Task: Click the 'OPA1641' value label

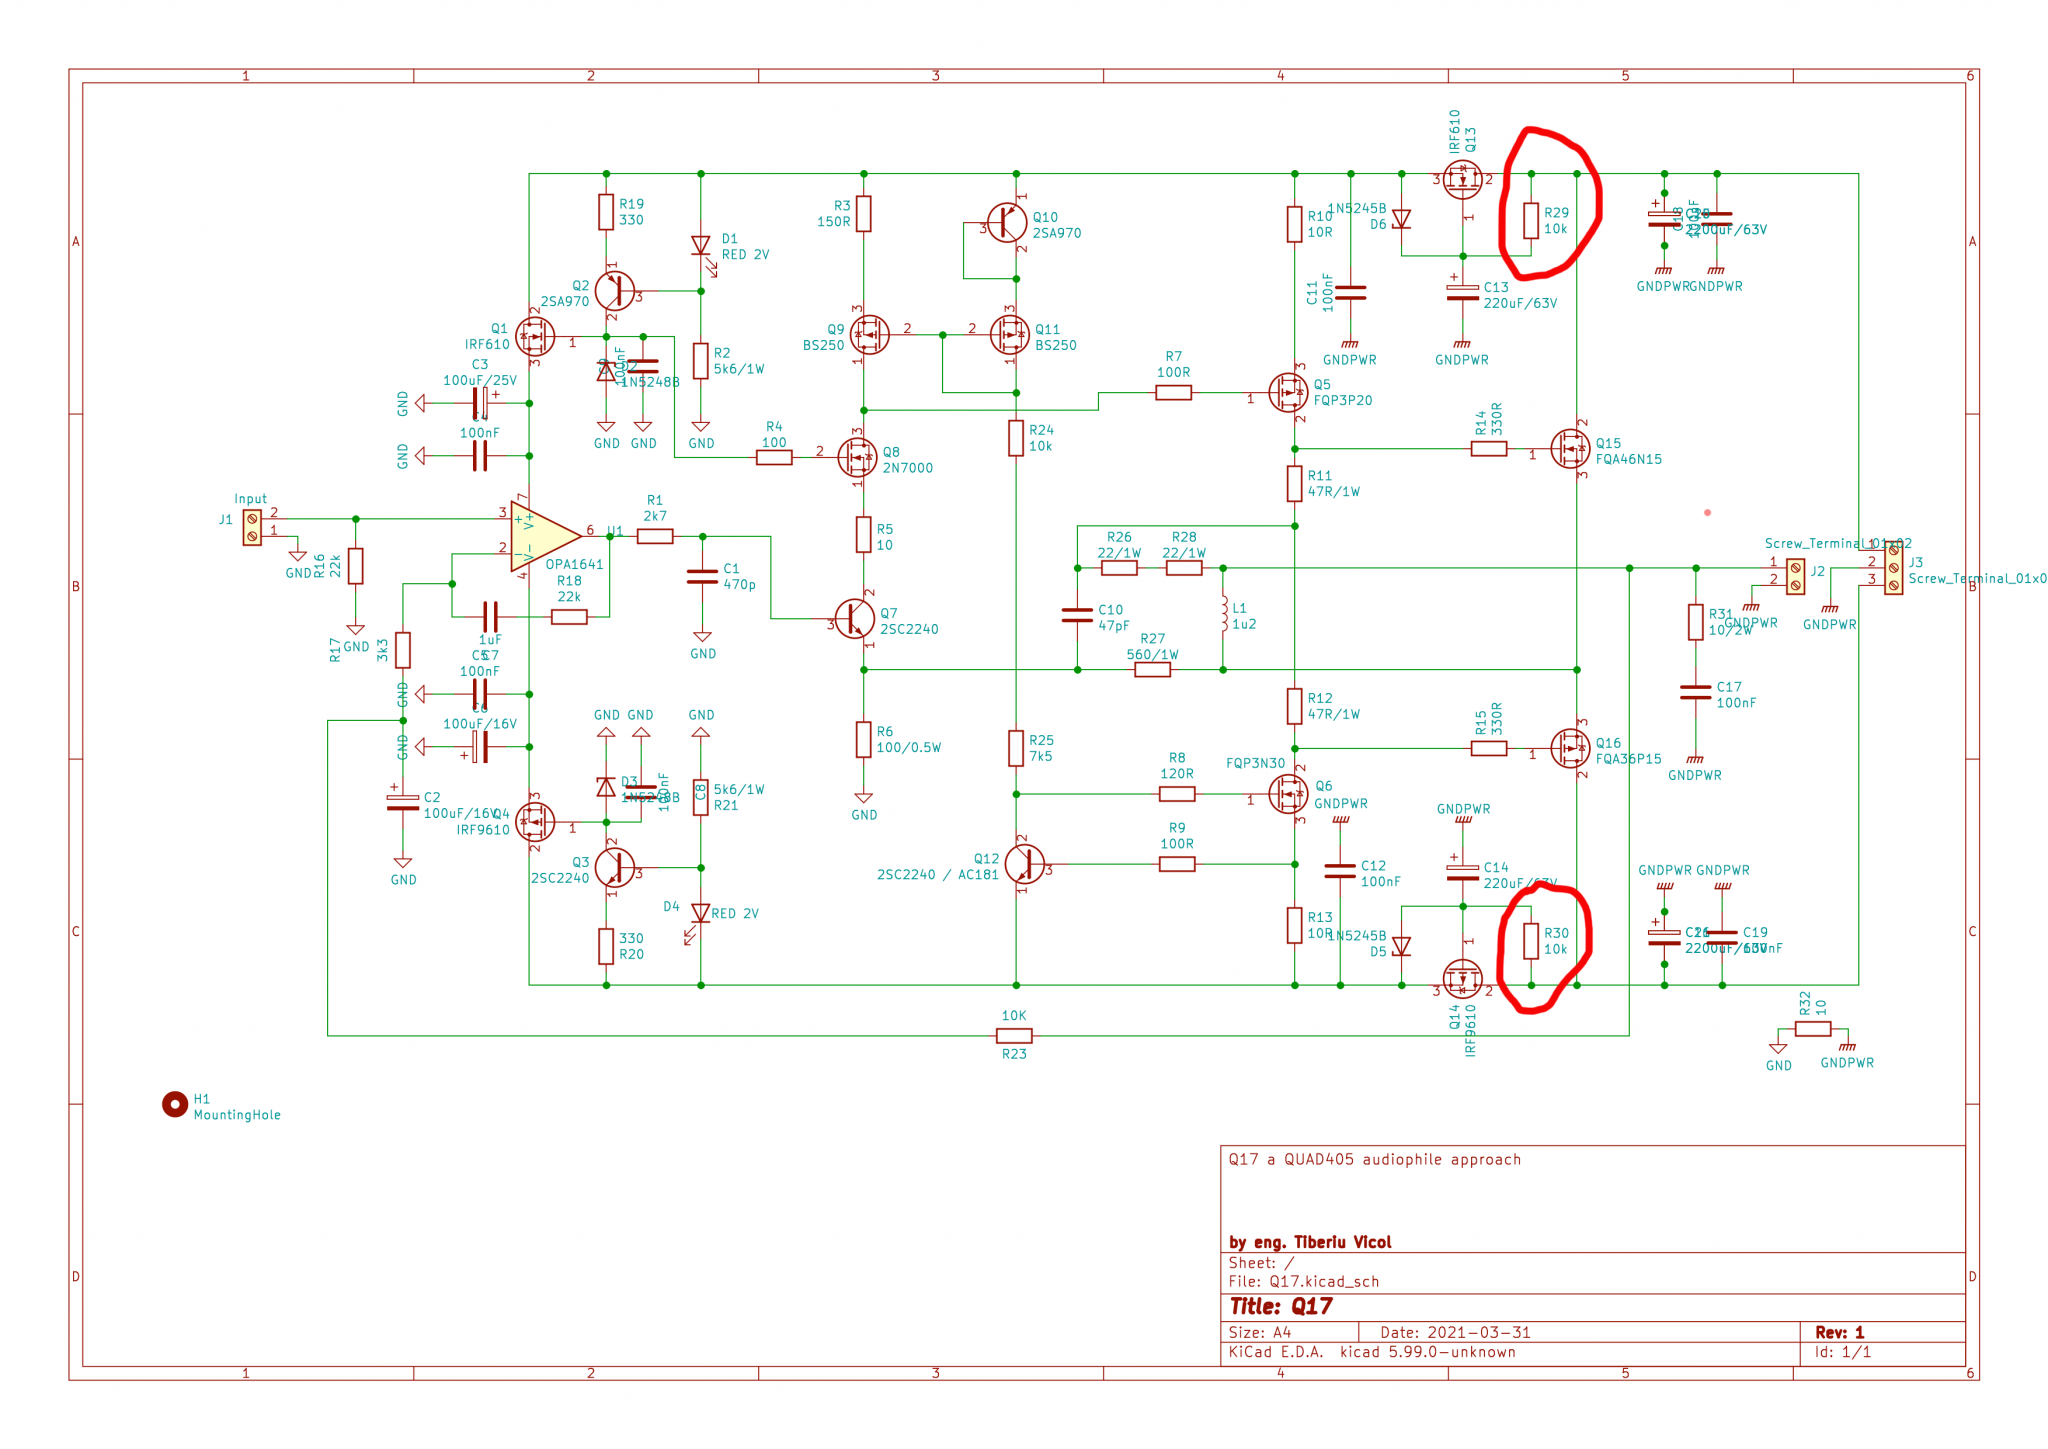Action: (x=574, y=564)
